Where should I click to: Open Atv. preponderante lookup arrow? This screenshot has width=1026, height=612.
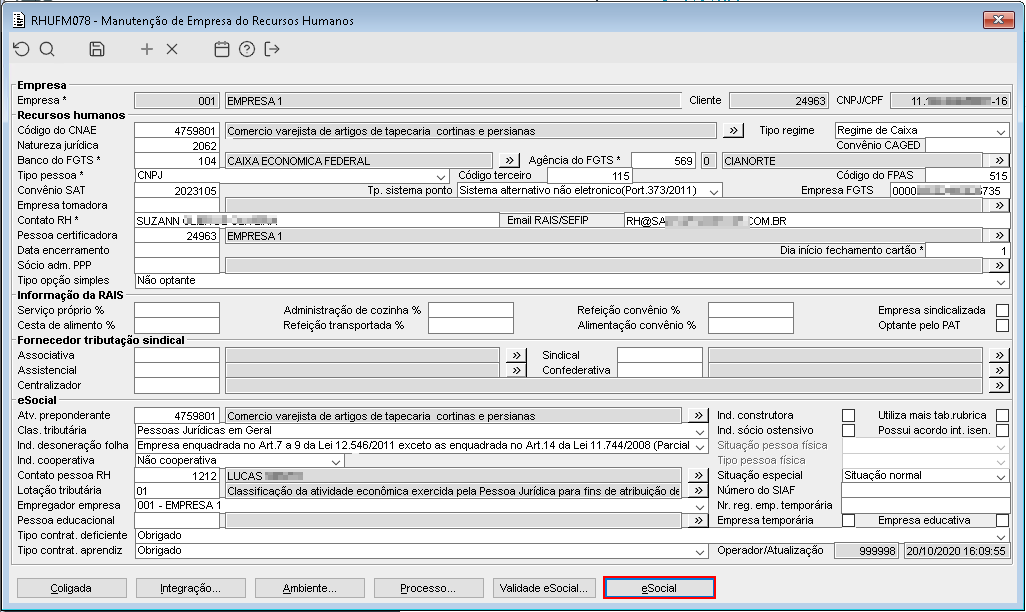698,416
